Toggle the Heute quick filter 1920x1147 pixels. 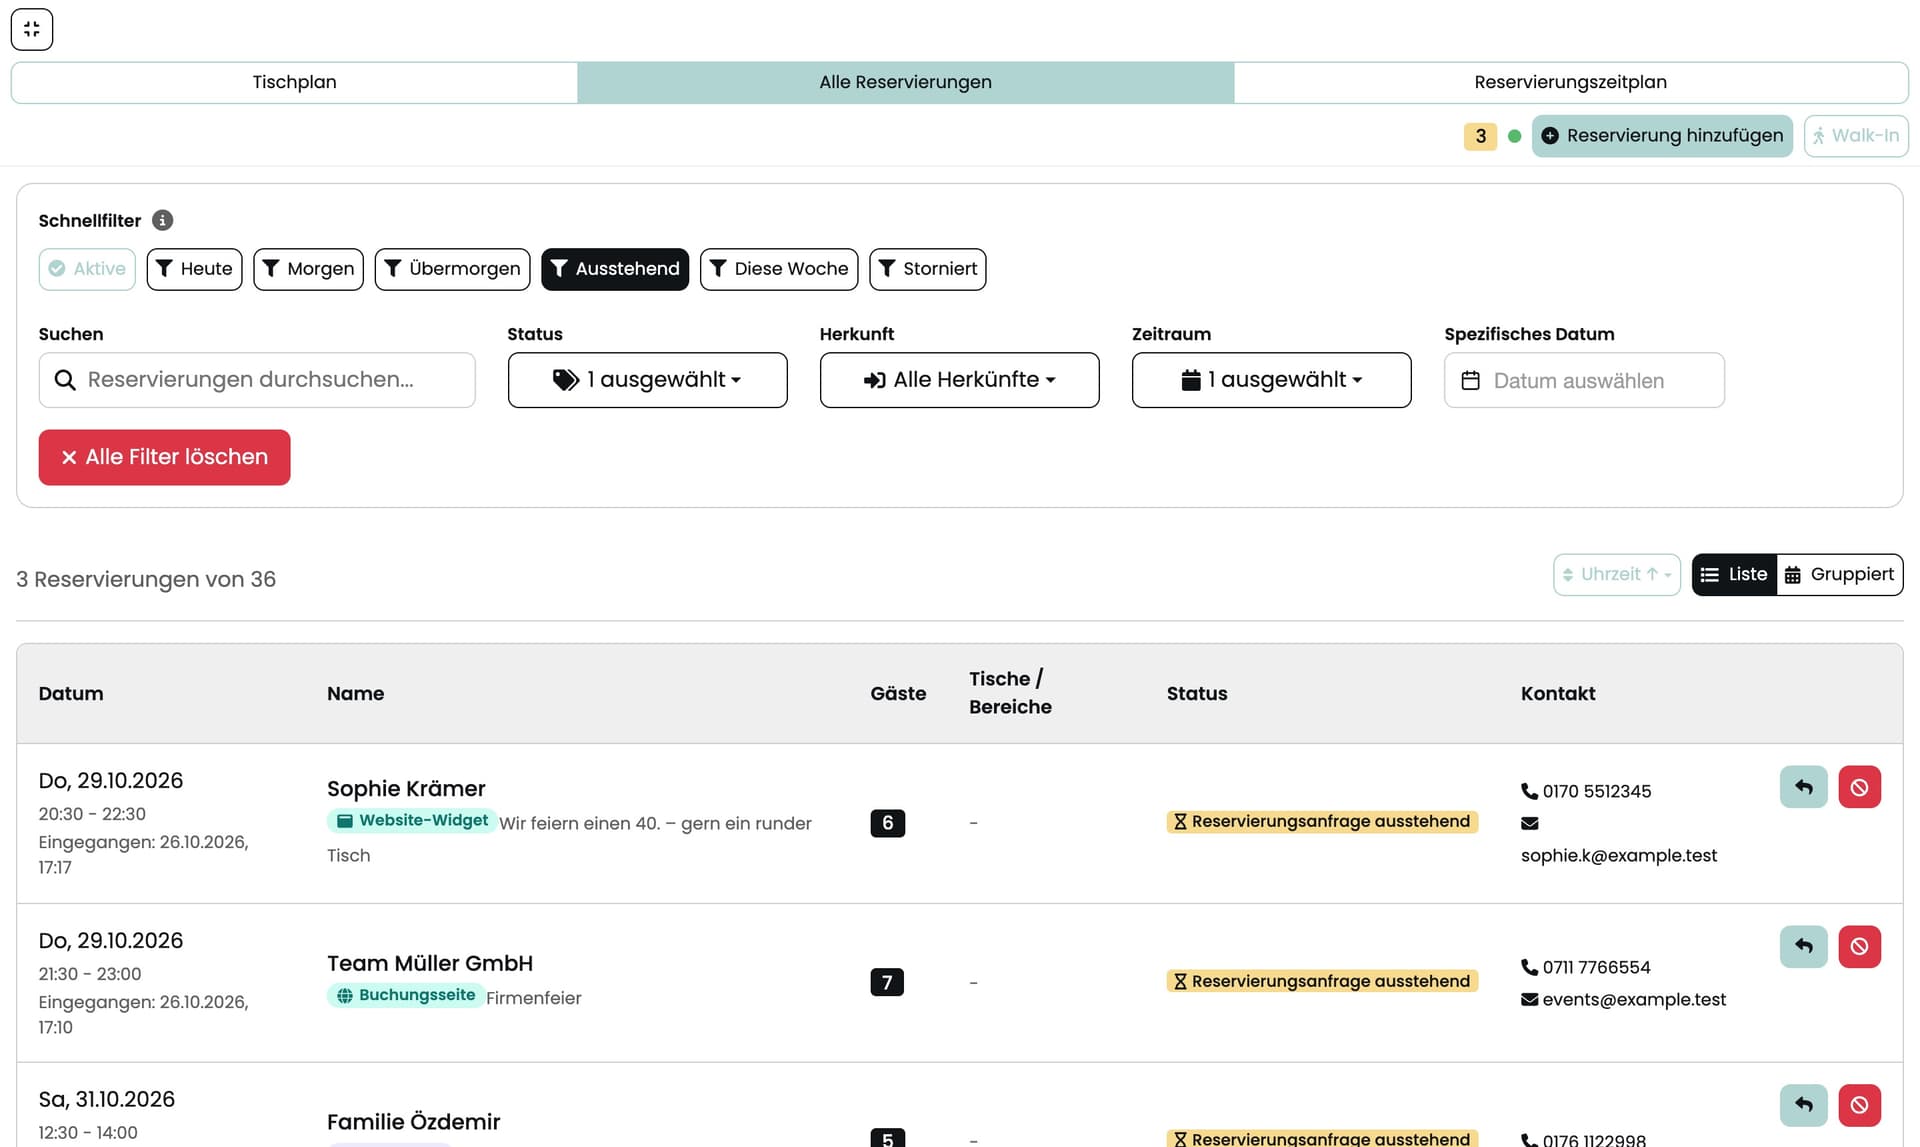(x=194, y=269)
